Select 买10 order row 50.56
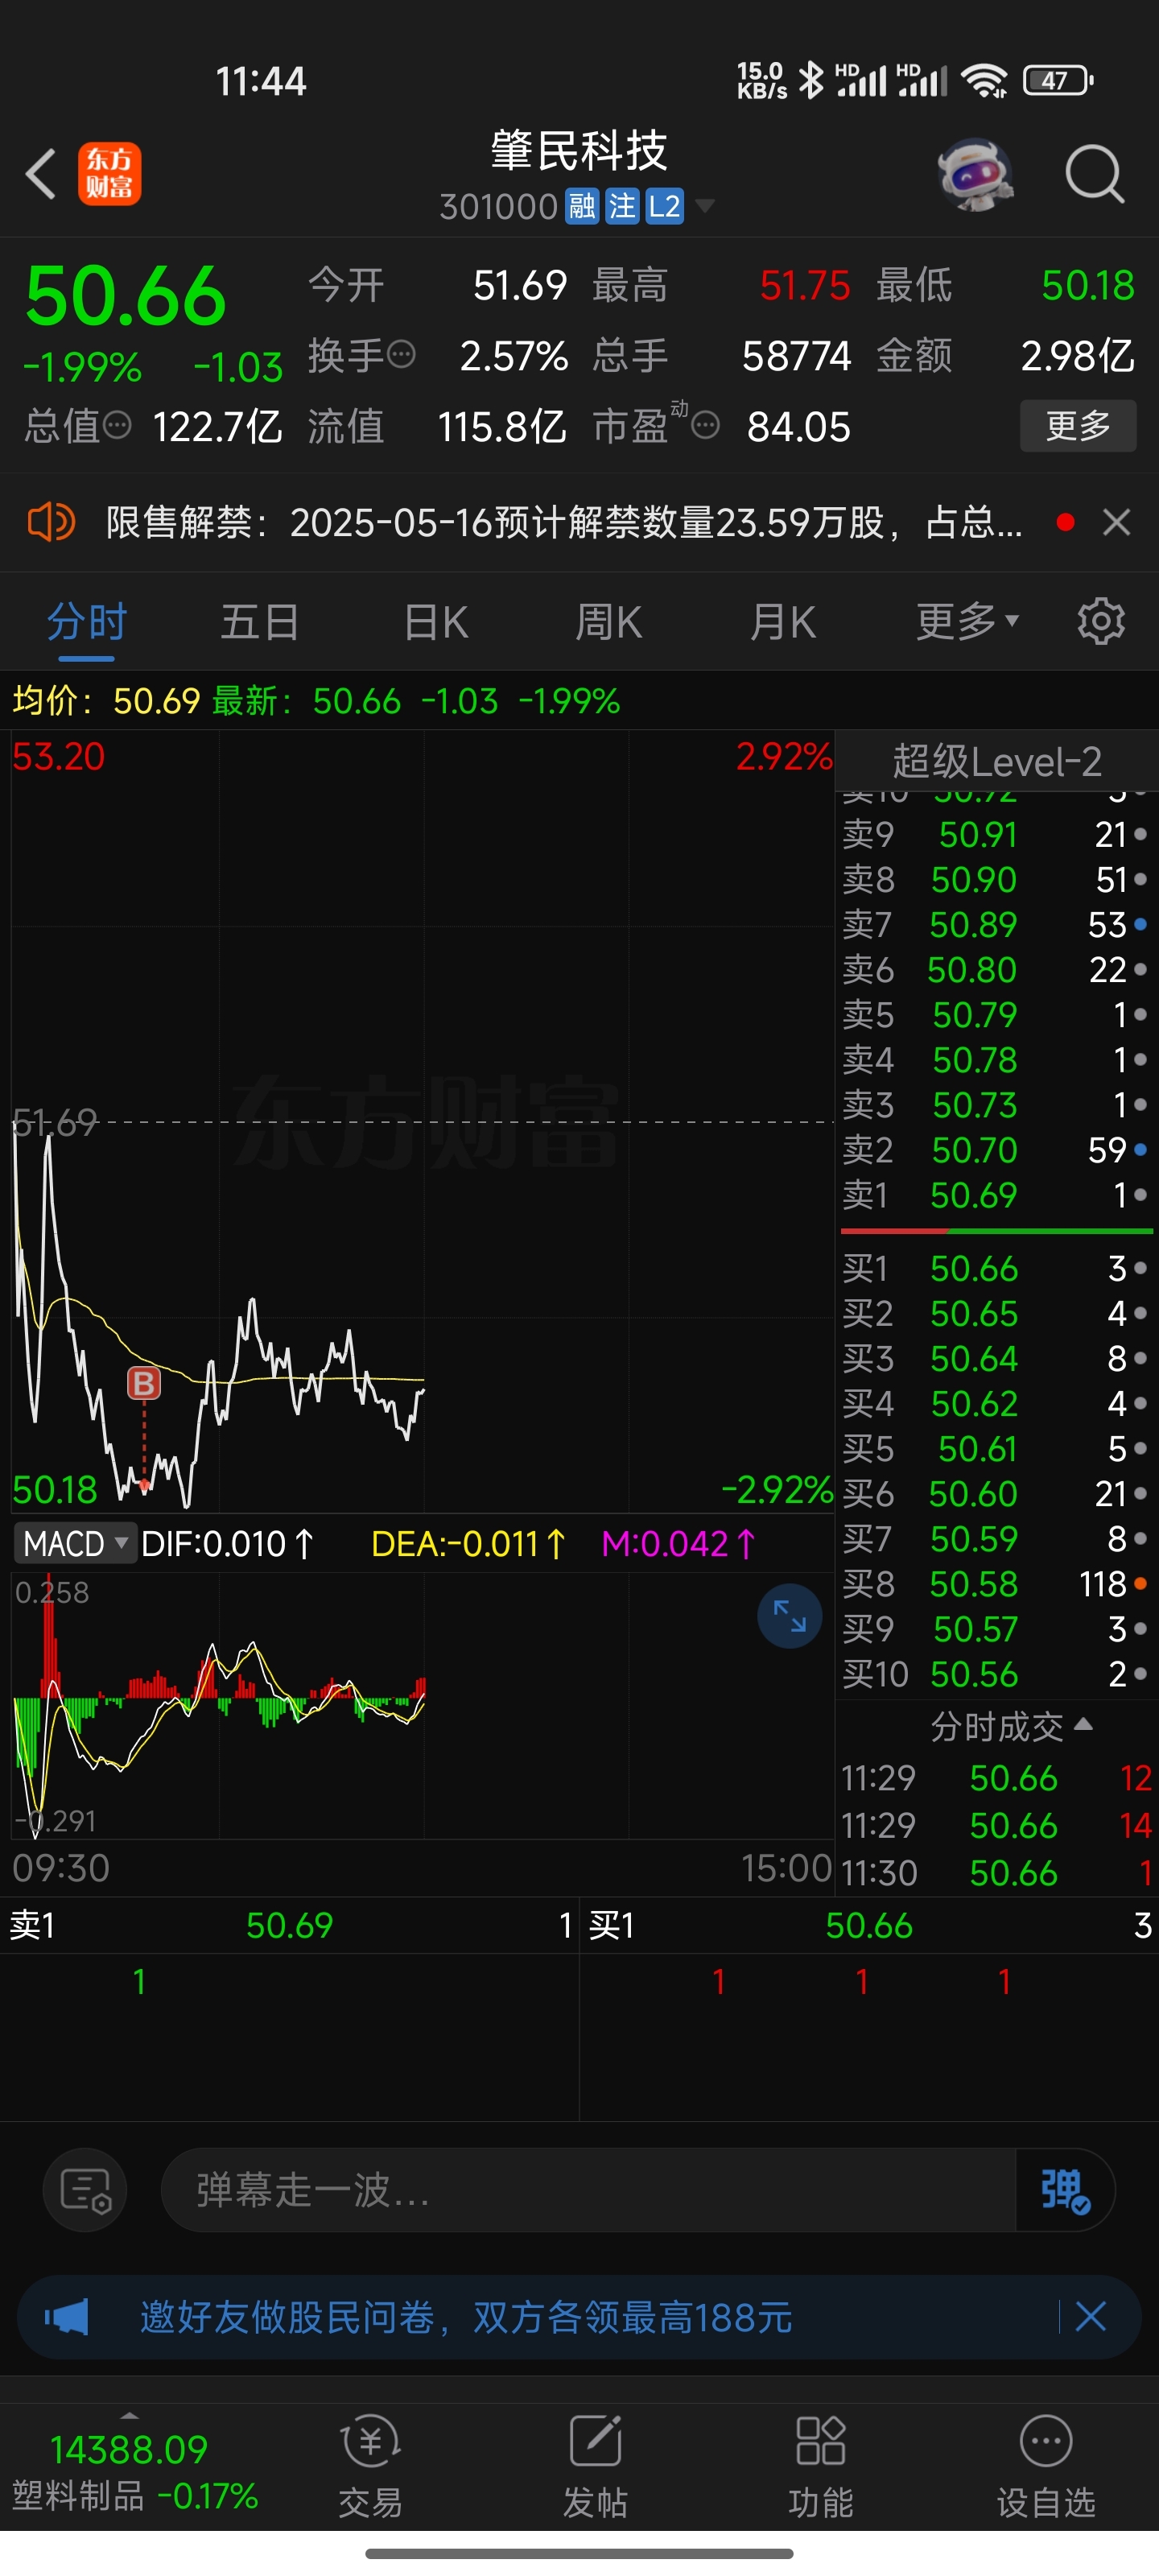This screenshot has height=2576, width=1159. pos(996,1674)
